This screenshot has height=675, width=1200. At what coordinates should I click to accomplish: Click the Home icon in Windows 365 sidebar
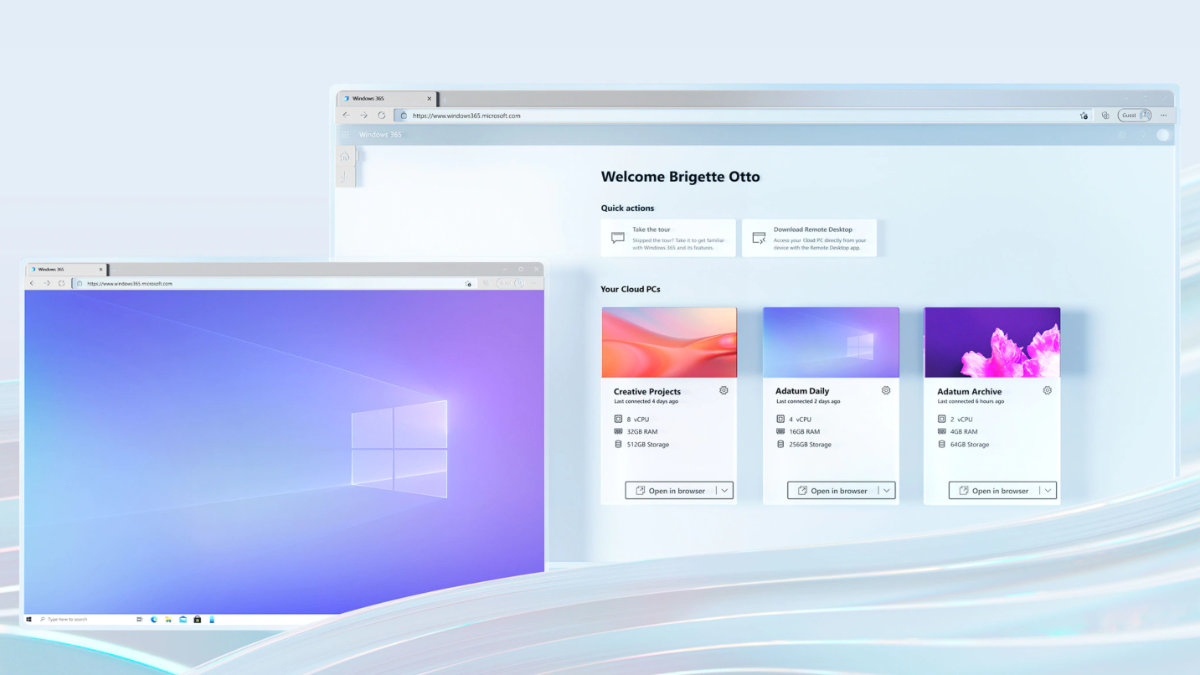[x=345, y=156]
